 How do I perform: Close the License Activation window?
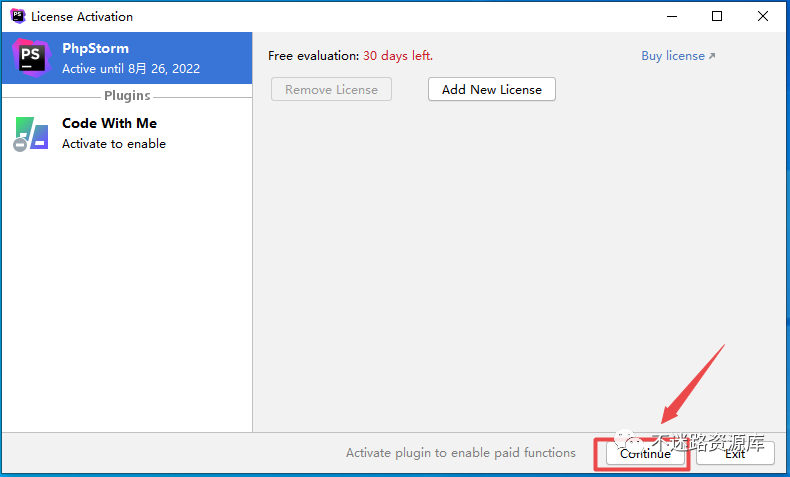763,16
